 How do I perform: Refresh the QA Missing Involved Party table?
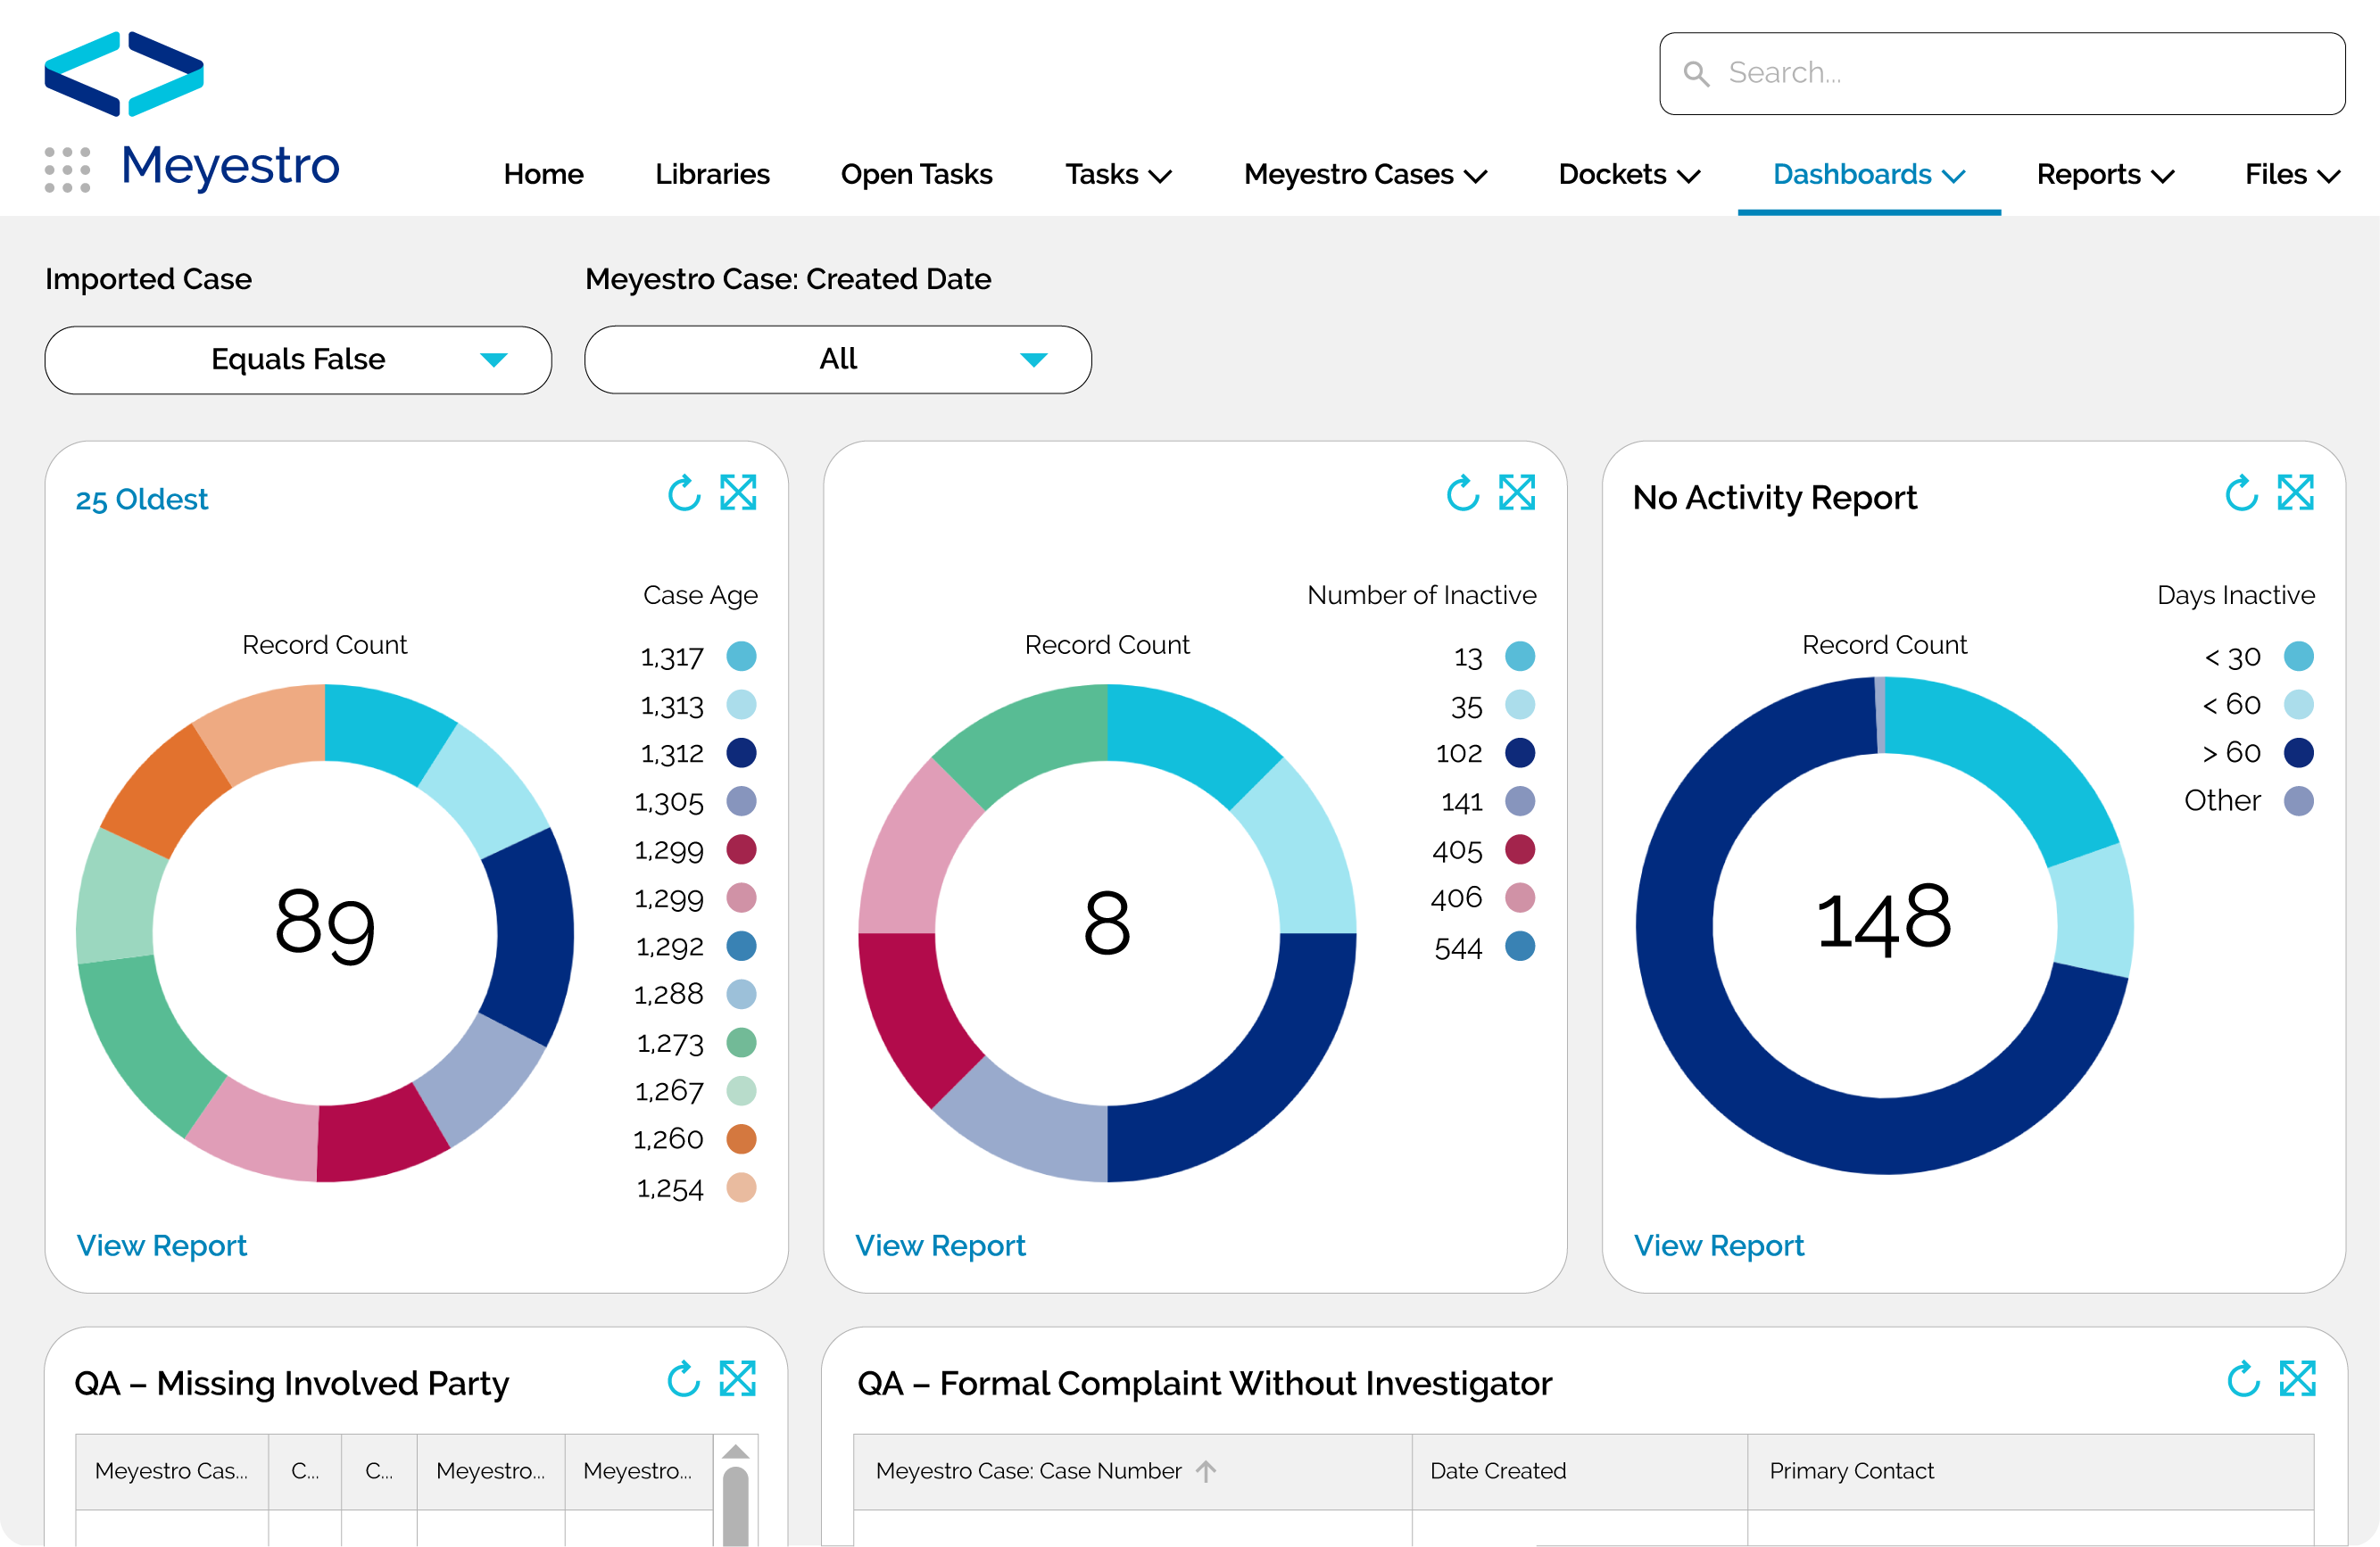[683, 1380]
